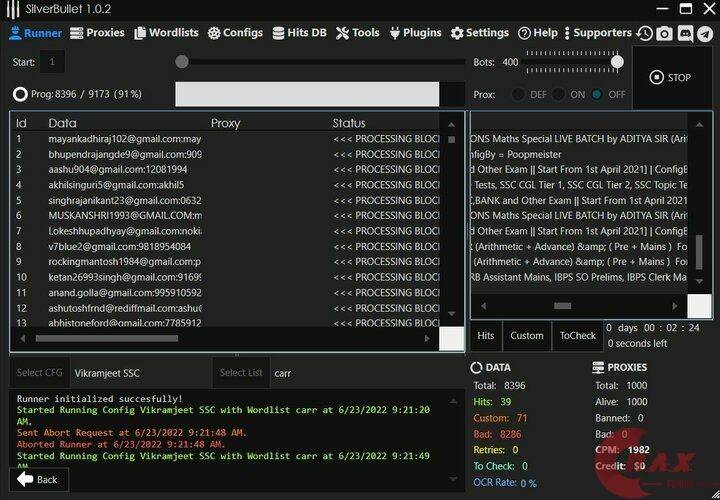Click log panel scroll down arrow
Viewport: 720px width, 500px height.
click(453, 479)
